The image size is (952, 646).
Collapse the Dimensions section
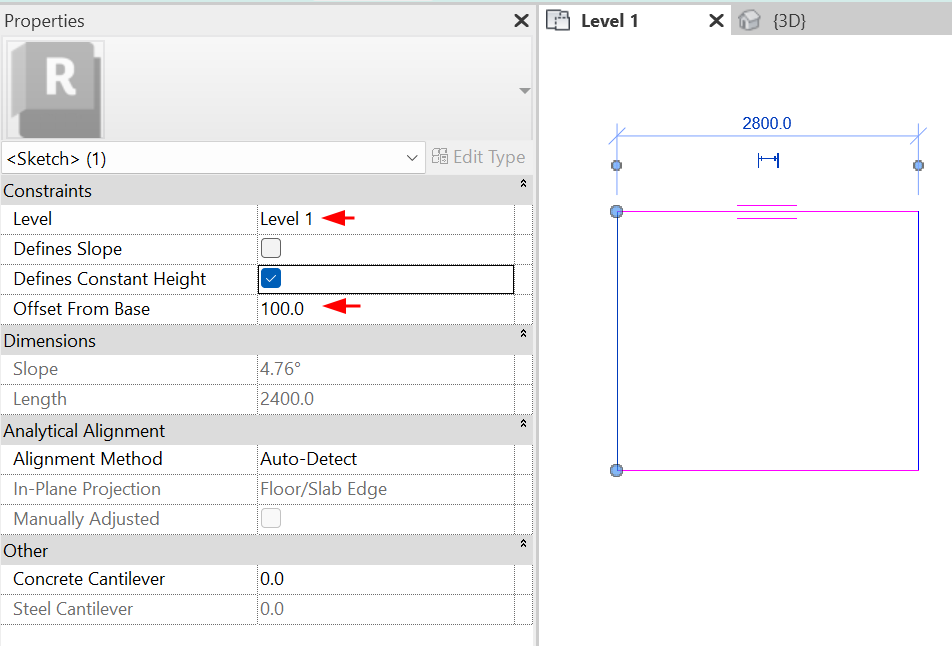tap(523, 333)
